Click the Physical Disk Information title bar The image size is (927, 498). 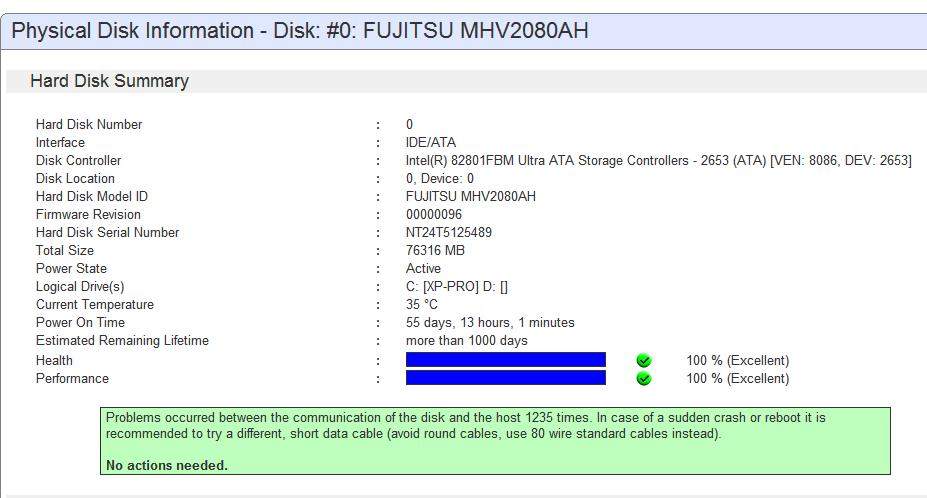[464, 31]
